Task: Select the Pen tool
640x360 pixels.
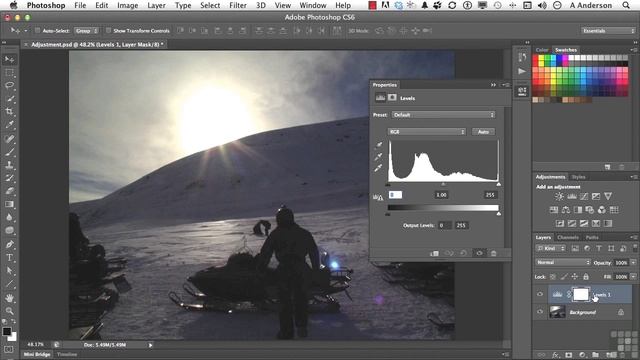Action: [x=9, y=244]
